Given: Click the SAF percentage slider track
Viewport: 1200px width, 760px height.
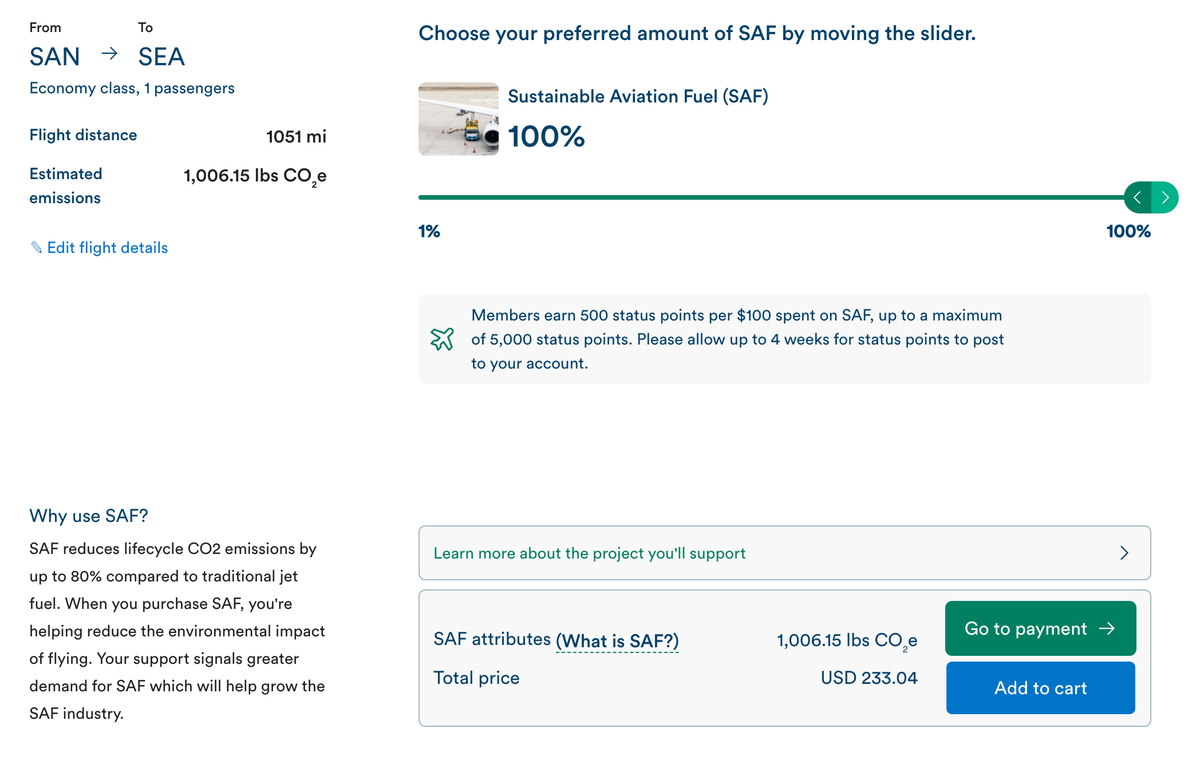Looking at the screenshot, I should tap(770, 198).
